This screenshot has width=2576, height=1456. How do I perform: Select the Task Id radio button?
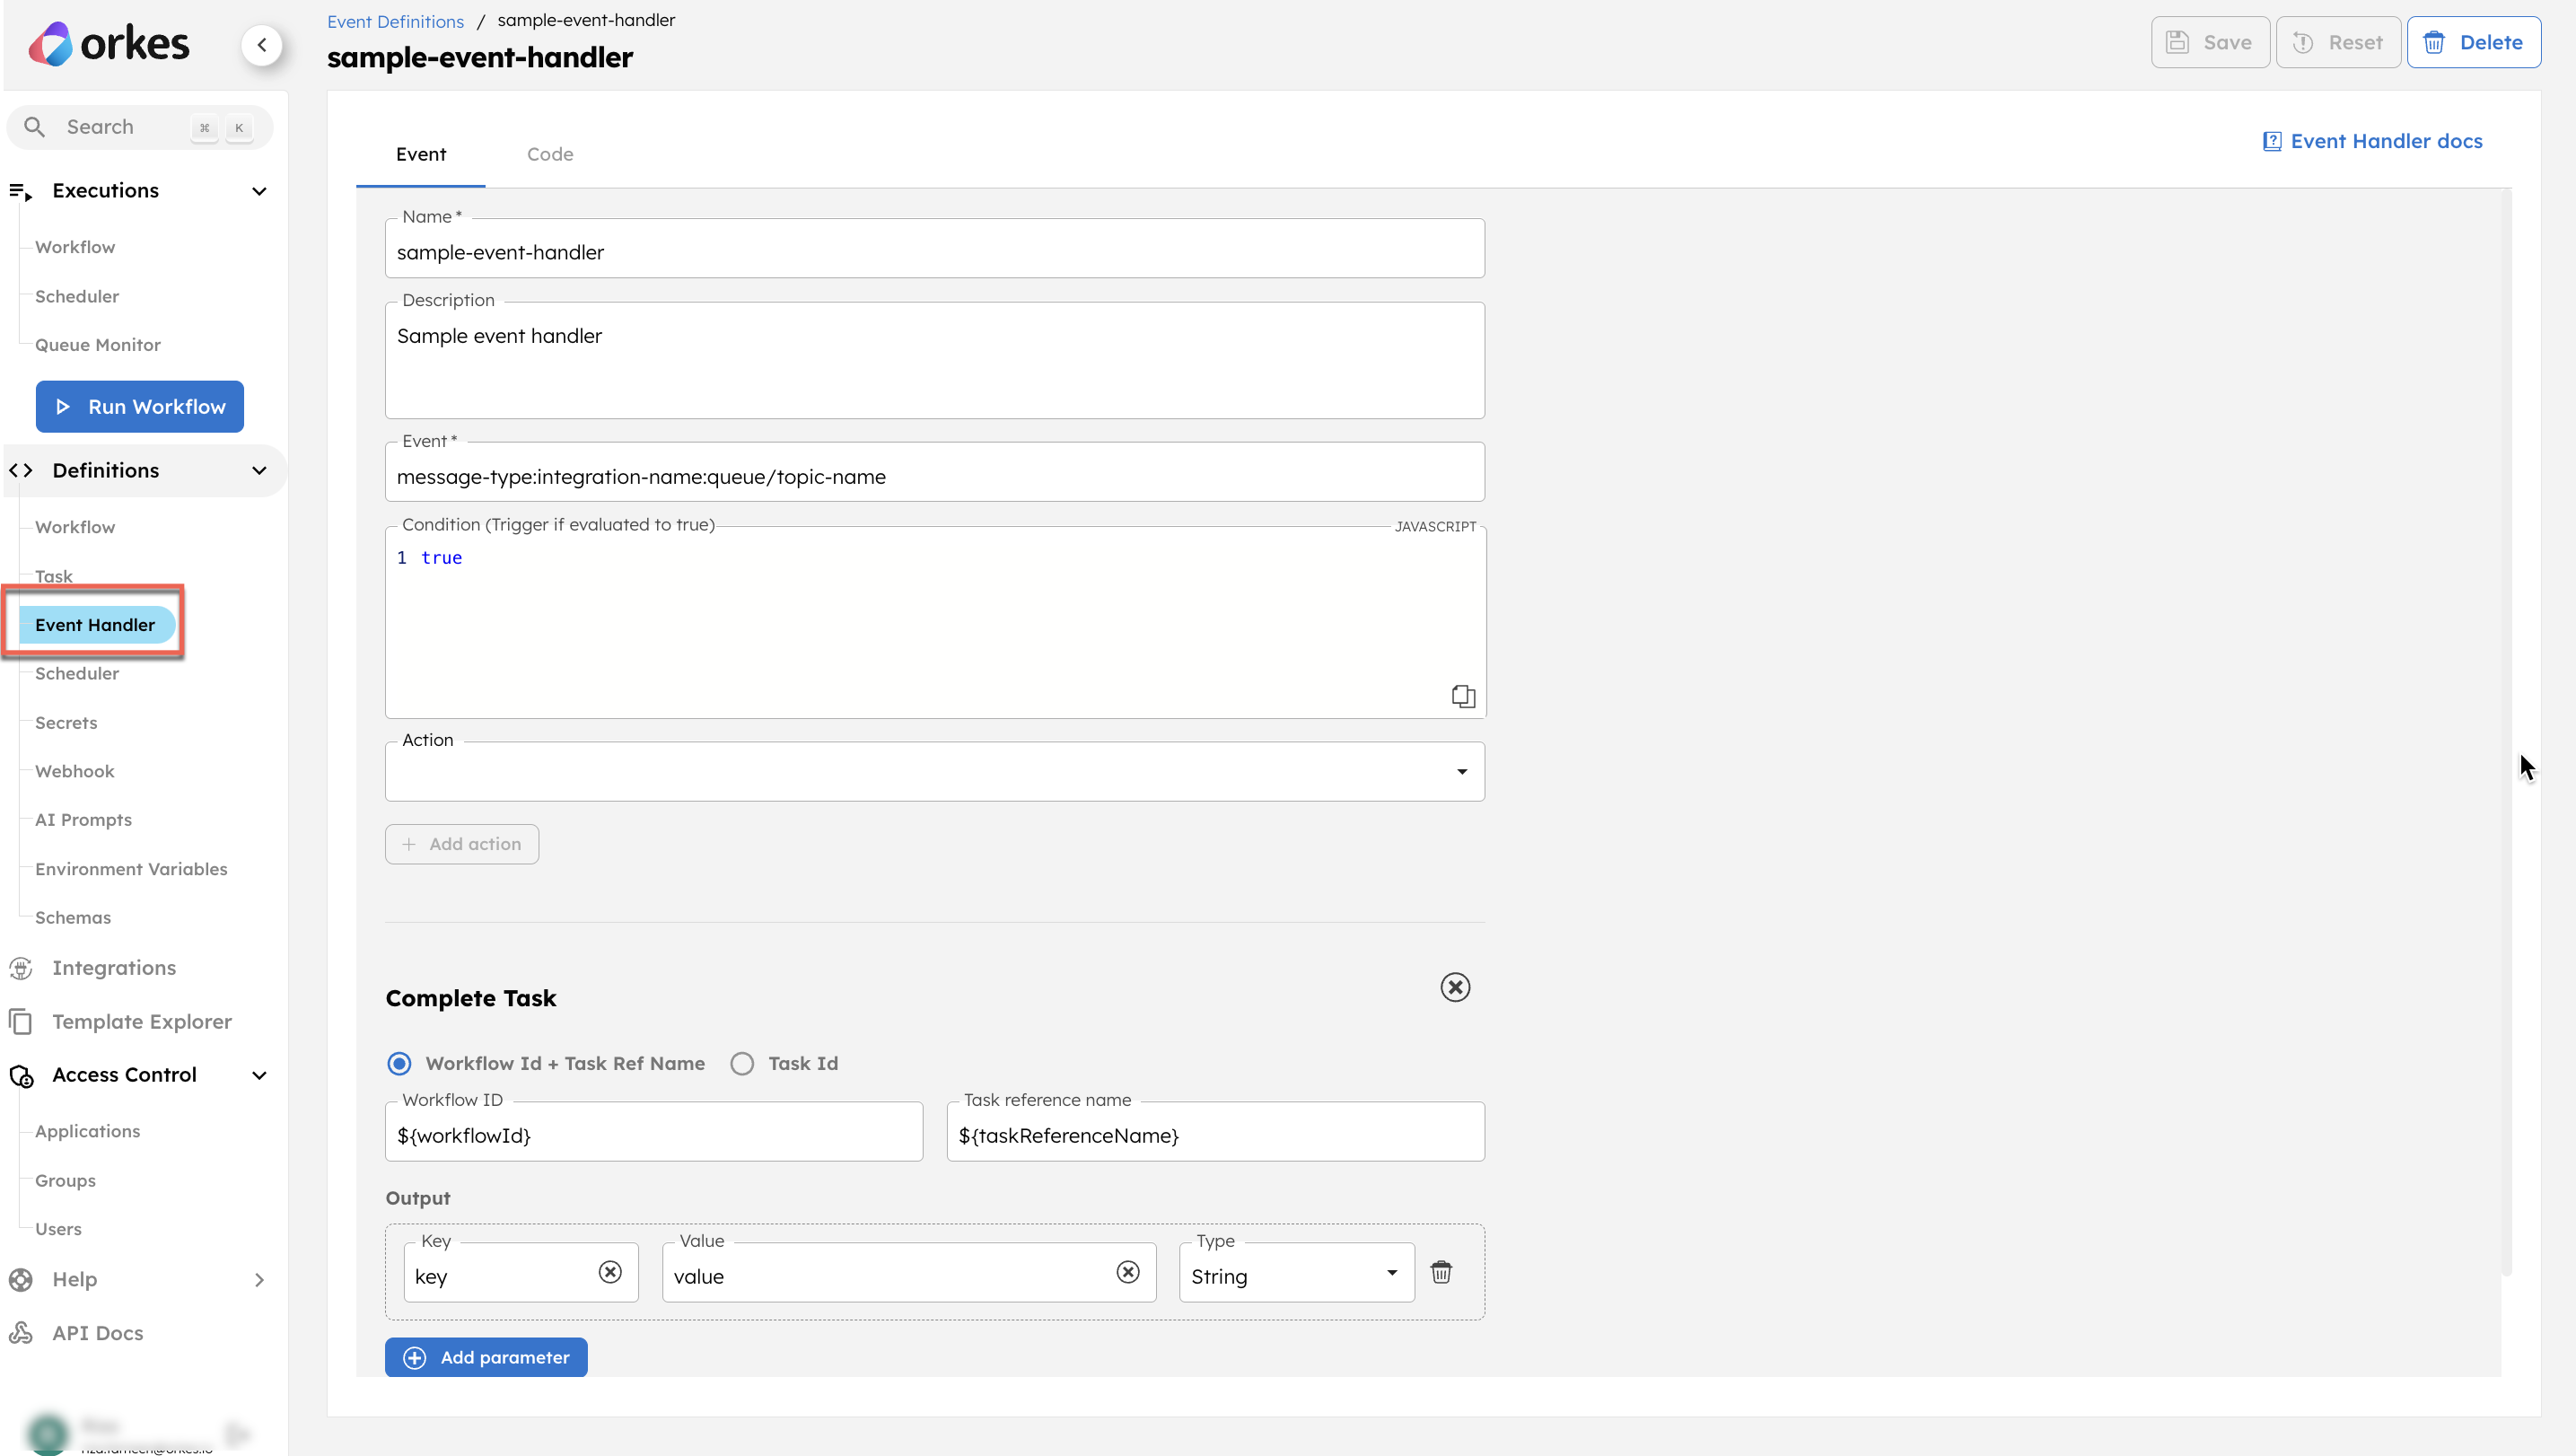pos(741,1063)
